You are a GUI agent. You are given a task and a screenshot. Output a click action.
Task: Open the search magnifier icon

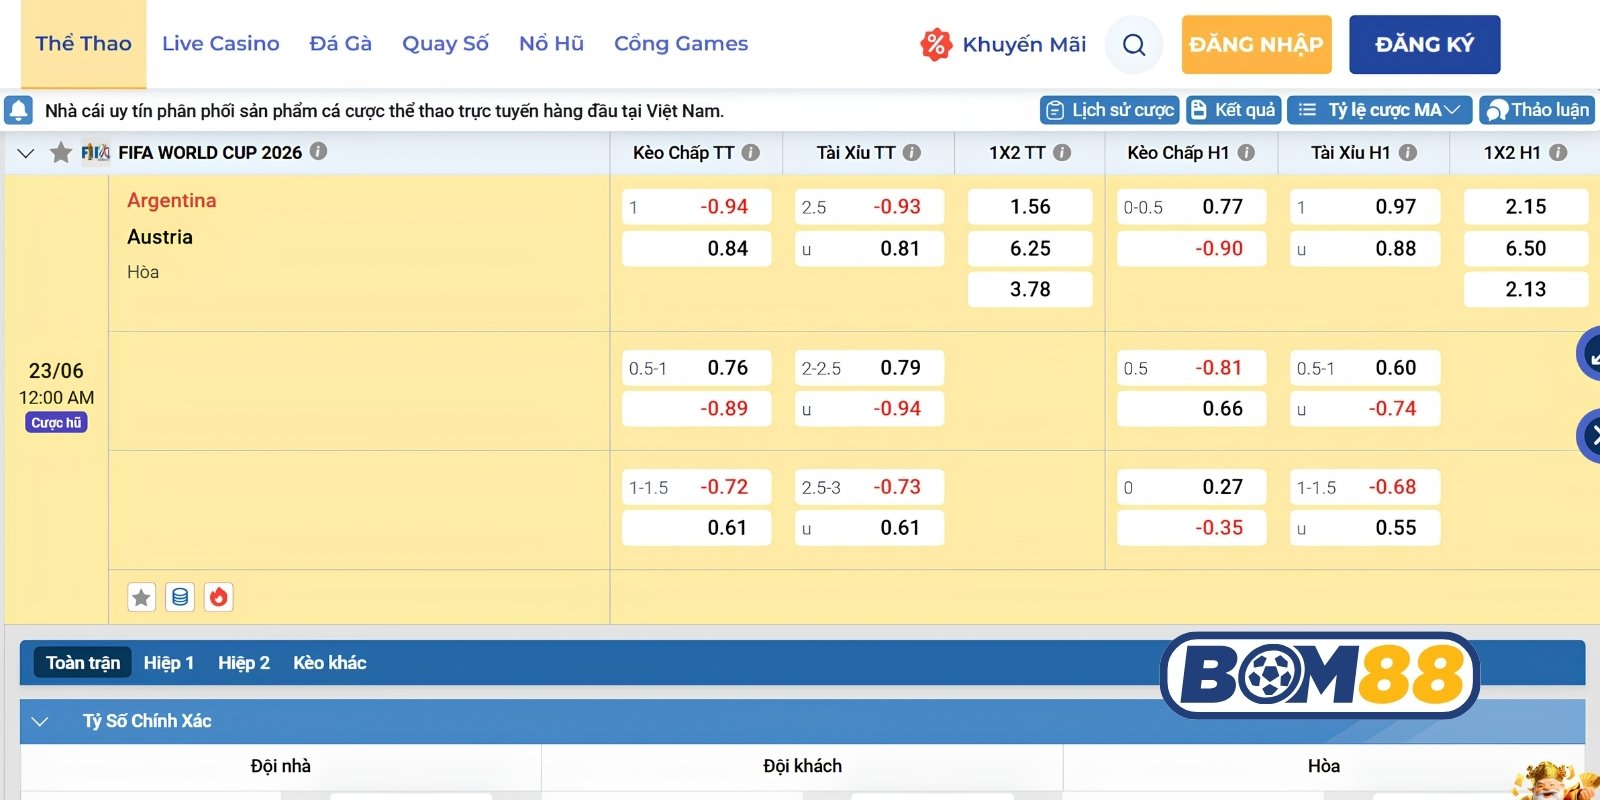(x=1133, y=45)
